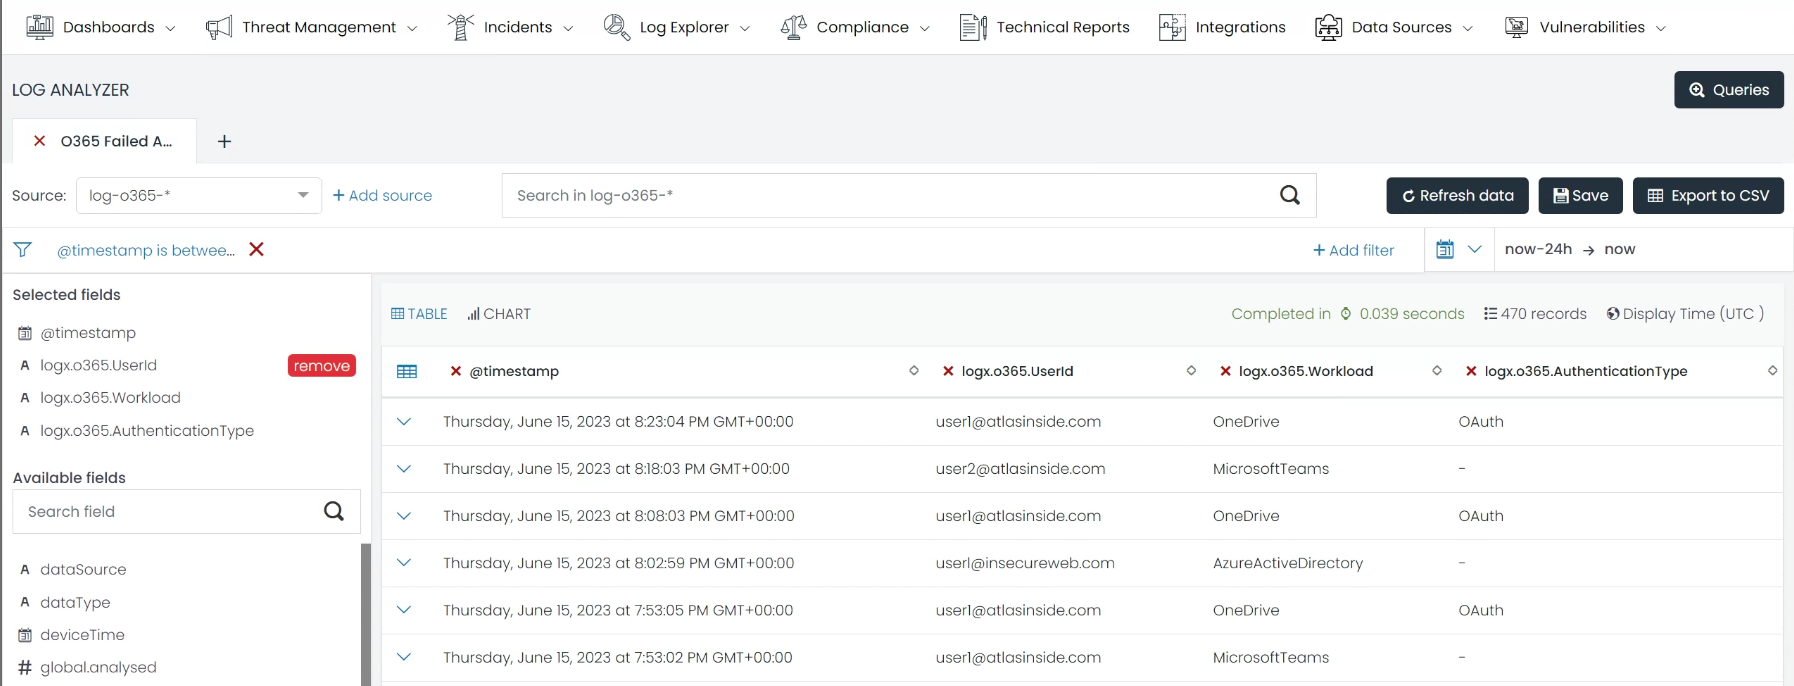The height and width of the screenshot is (686, 1794).
Task: Open the Data Sources menu
Action: (1394, 27)
